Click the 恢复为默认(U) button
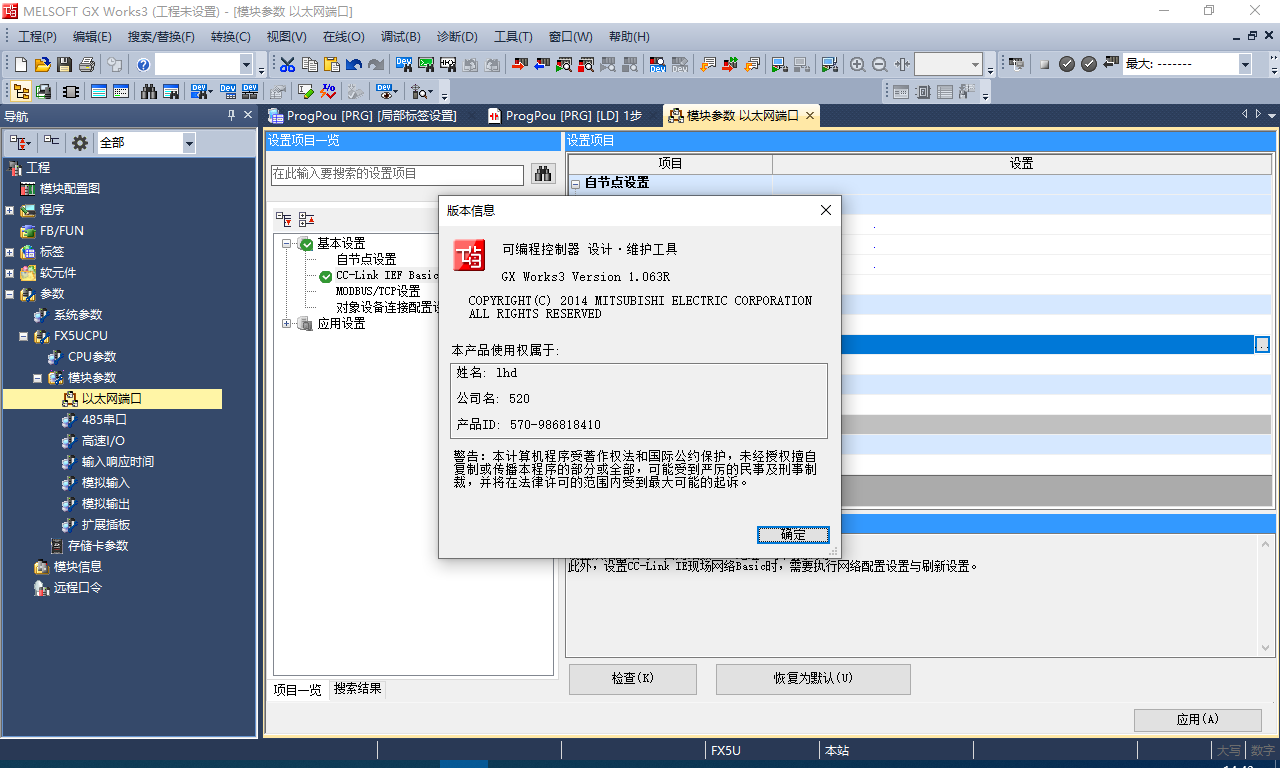 pos(813,679)
